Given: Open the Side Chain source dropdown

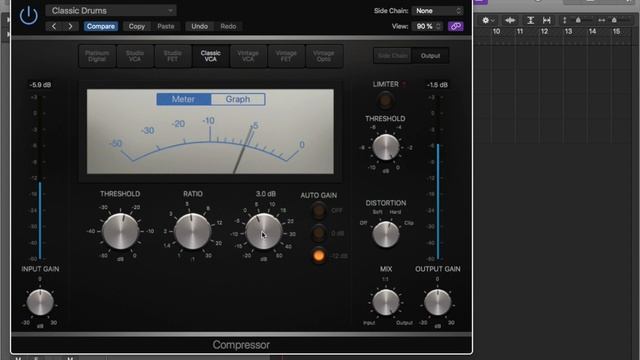Looking at the screenshot, I should pyautogui.click(x=438, y=11).
